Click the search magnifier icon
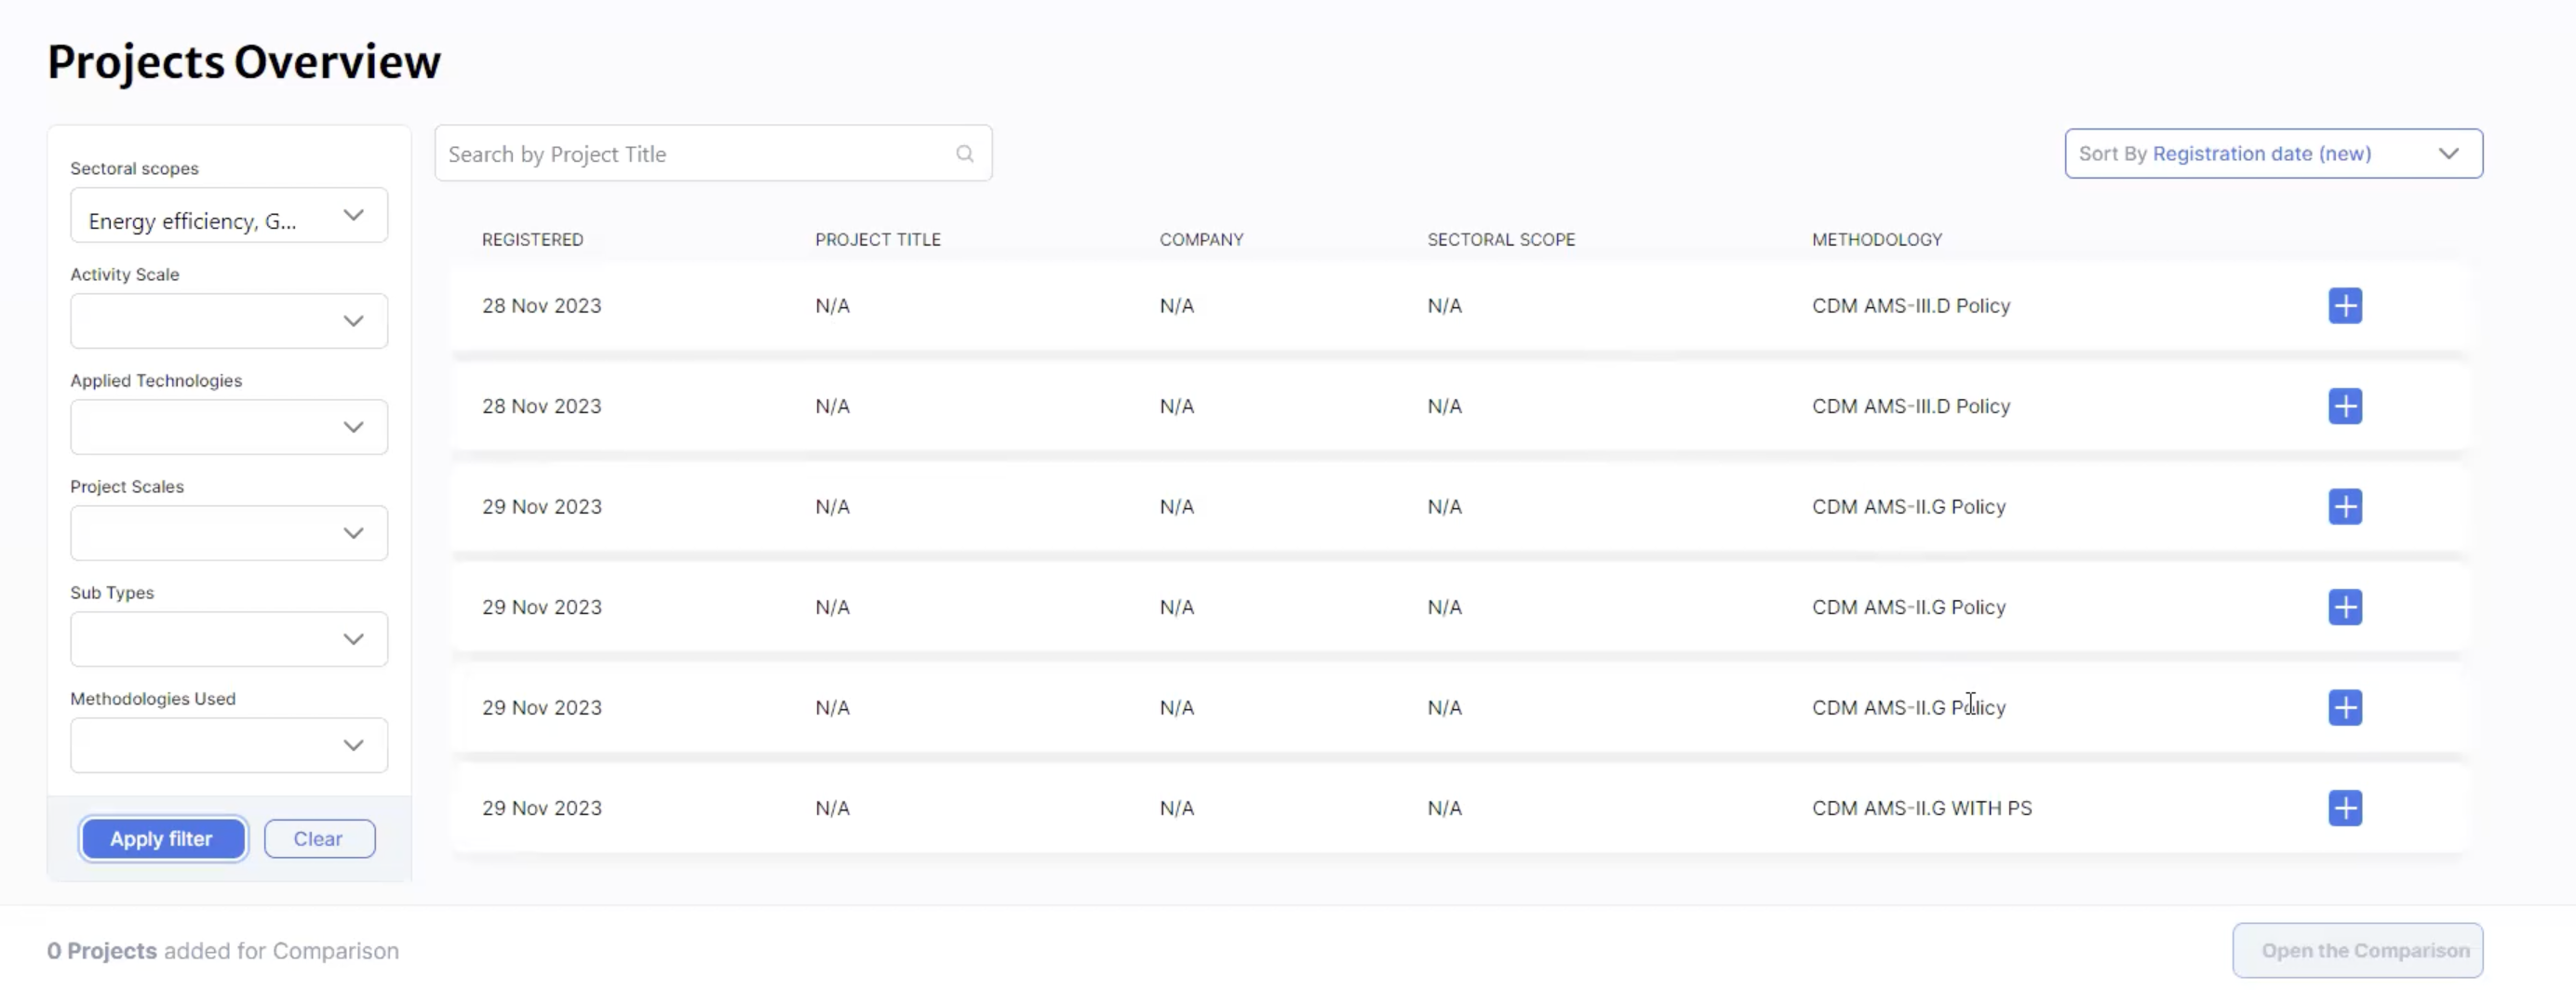2576x990 pixels. pyautogui.click(x=964, y=154)
